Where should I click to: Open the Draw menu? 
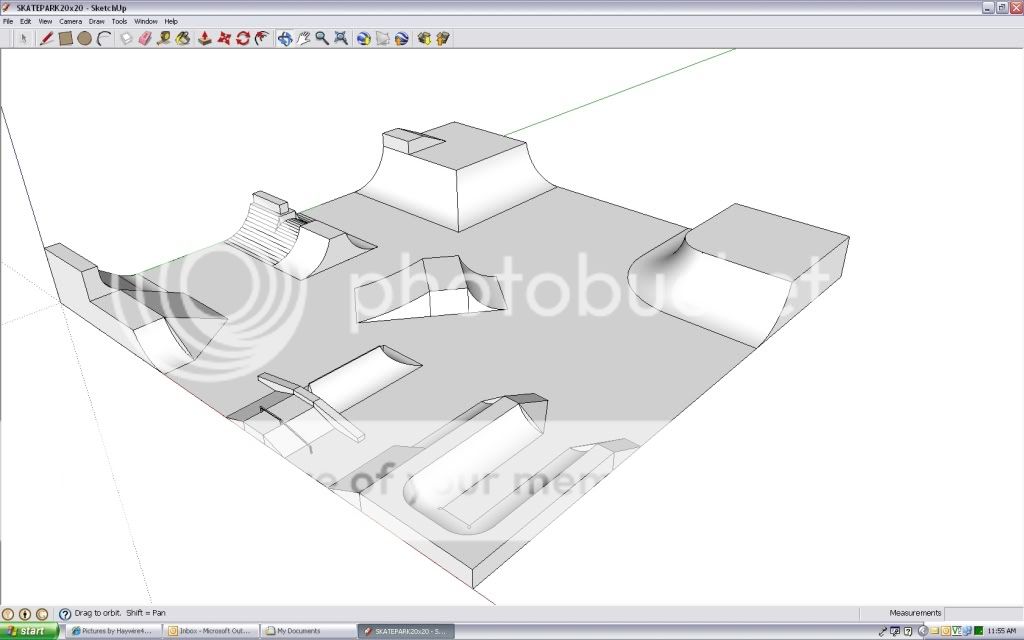96,21
